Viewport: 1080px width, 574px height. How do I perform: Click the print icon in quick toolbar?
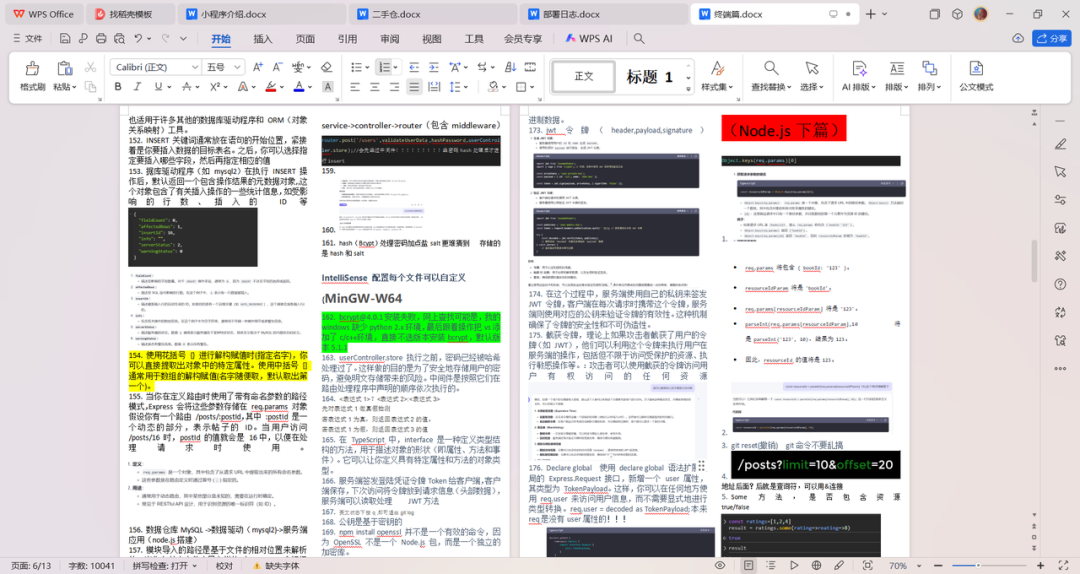[101, 39]
